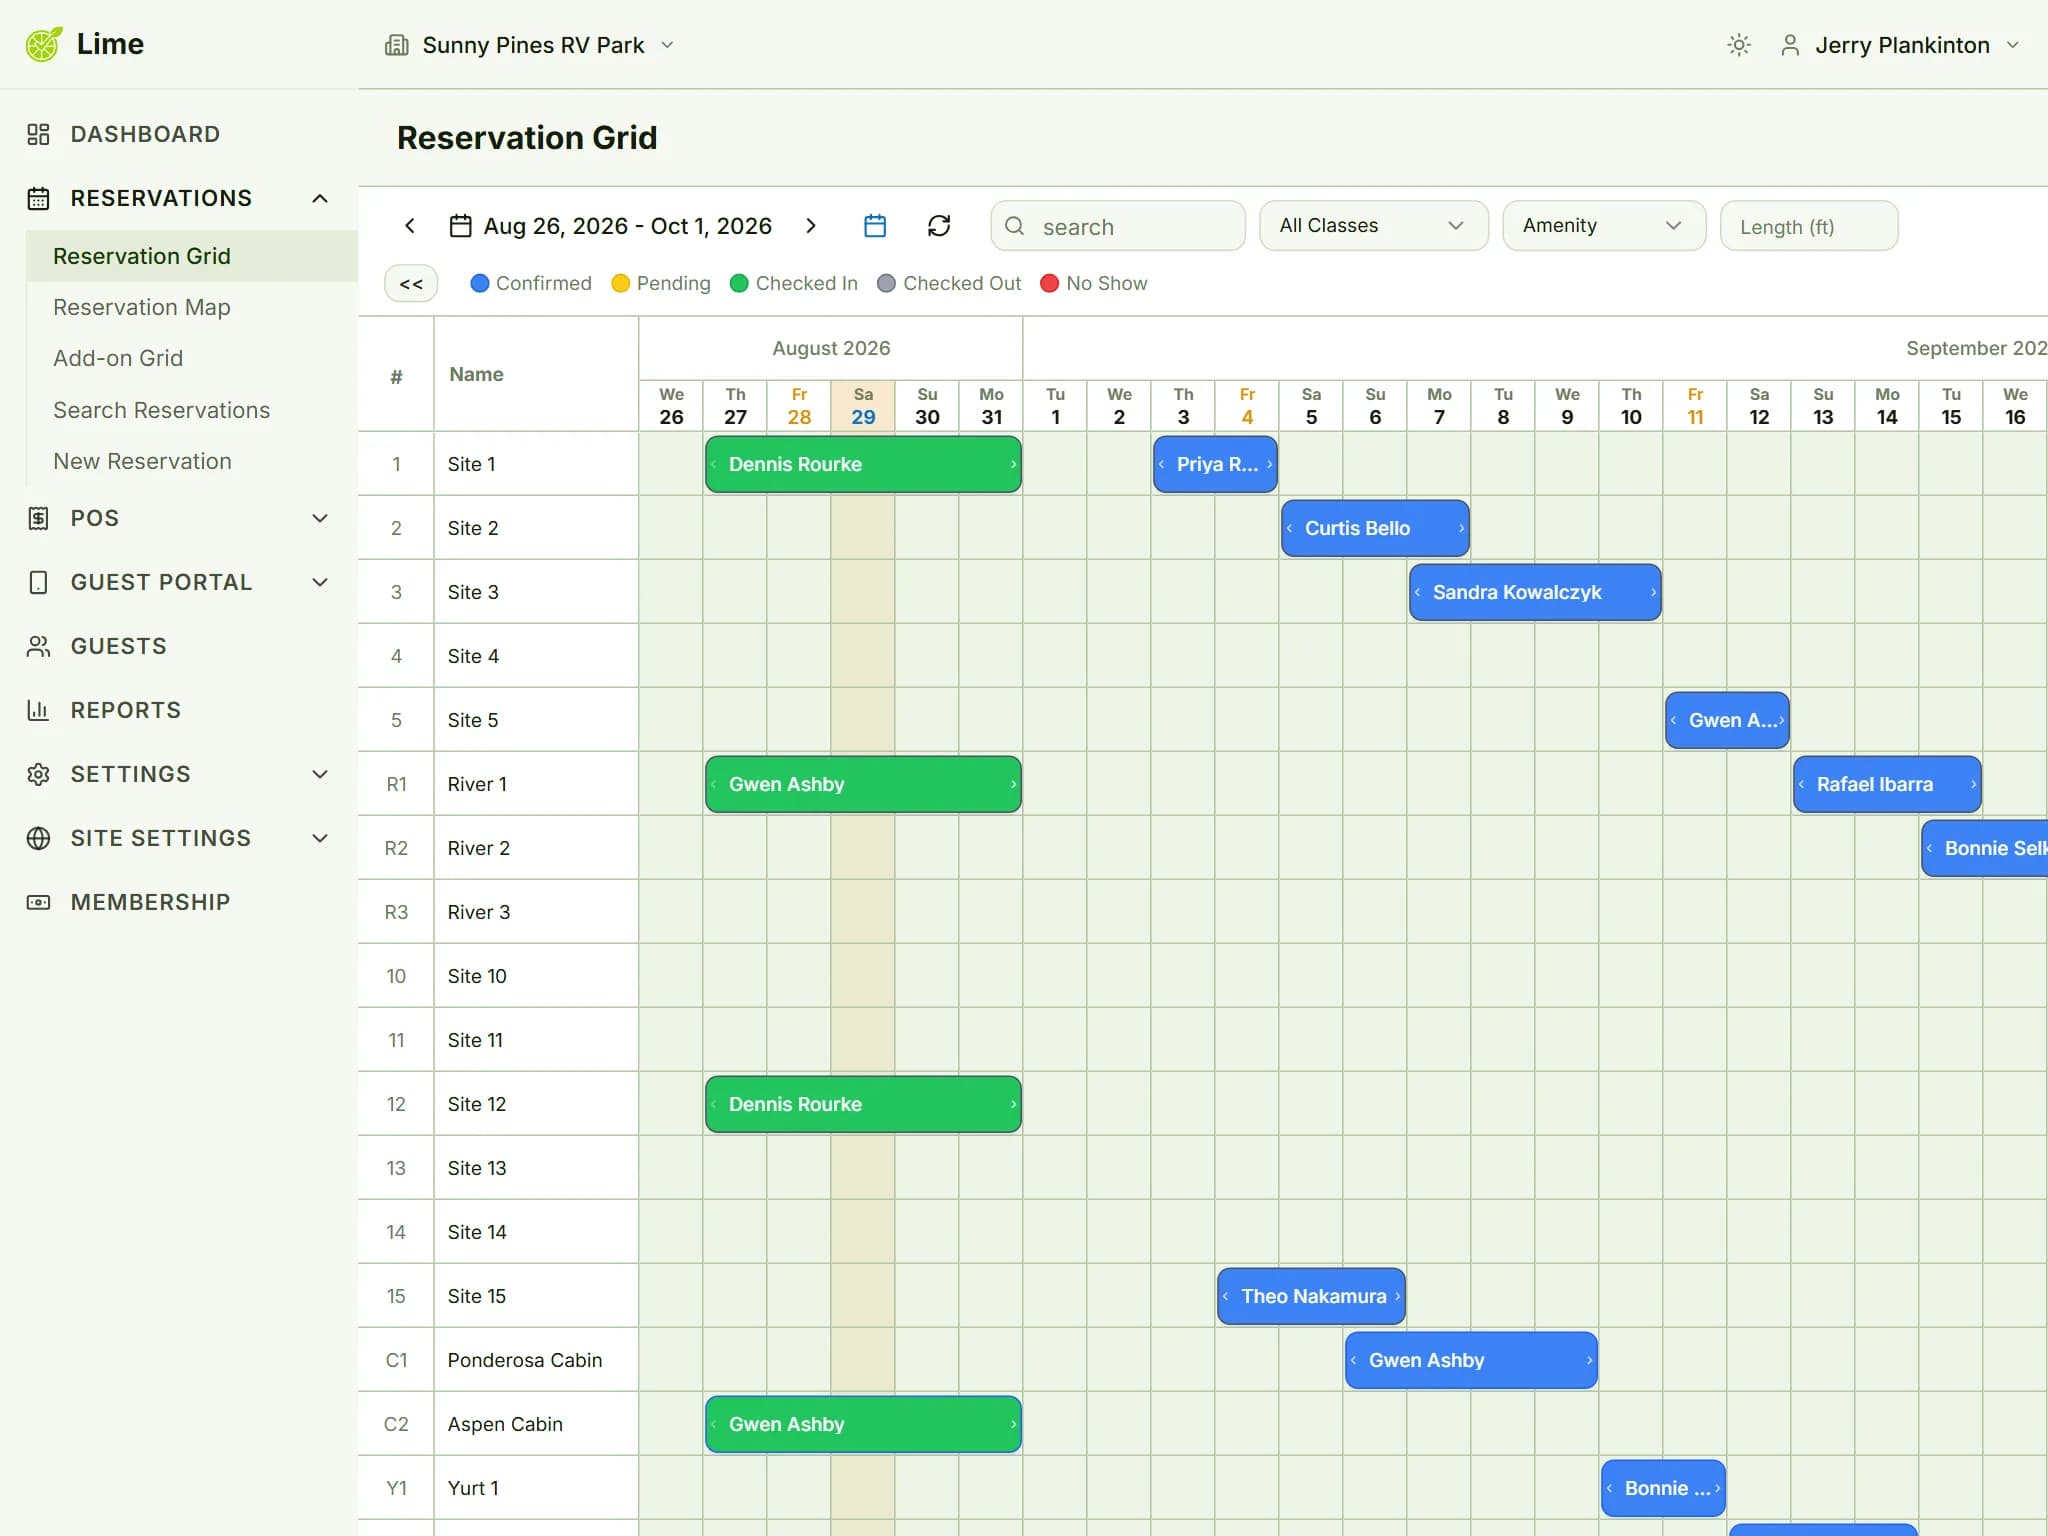Click the refresh grid icon
The height and width of the screenshot is (1536, 2048).
[x=938, y=226]
